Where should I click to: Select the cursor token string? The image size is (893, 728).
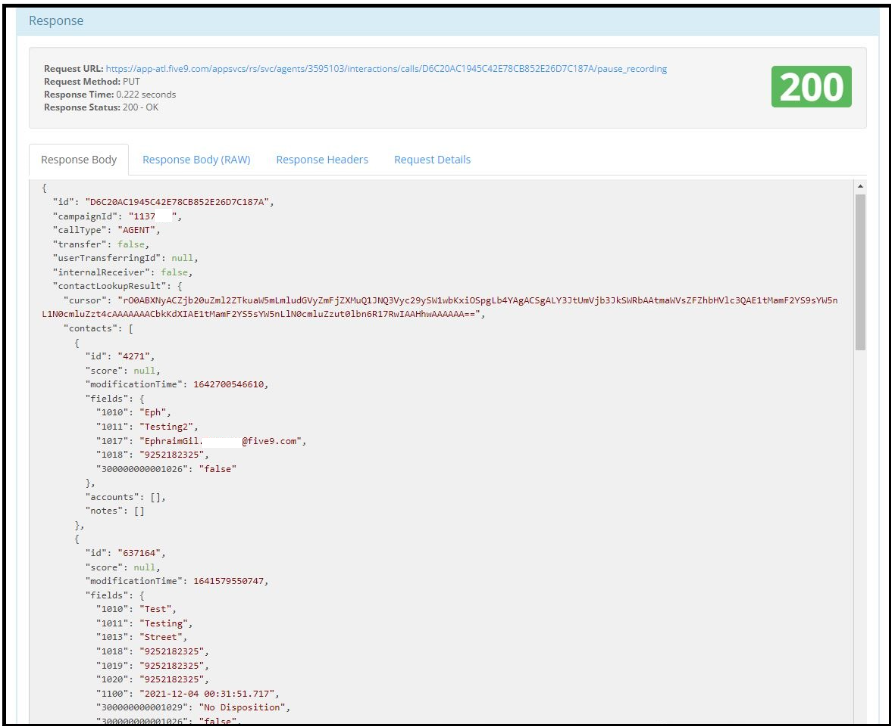point(440,307)
